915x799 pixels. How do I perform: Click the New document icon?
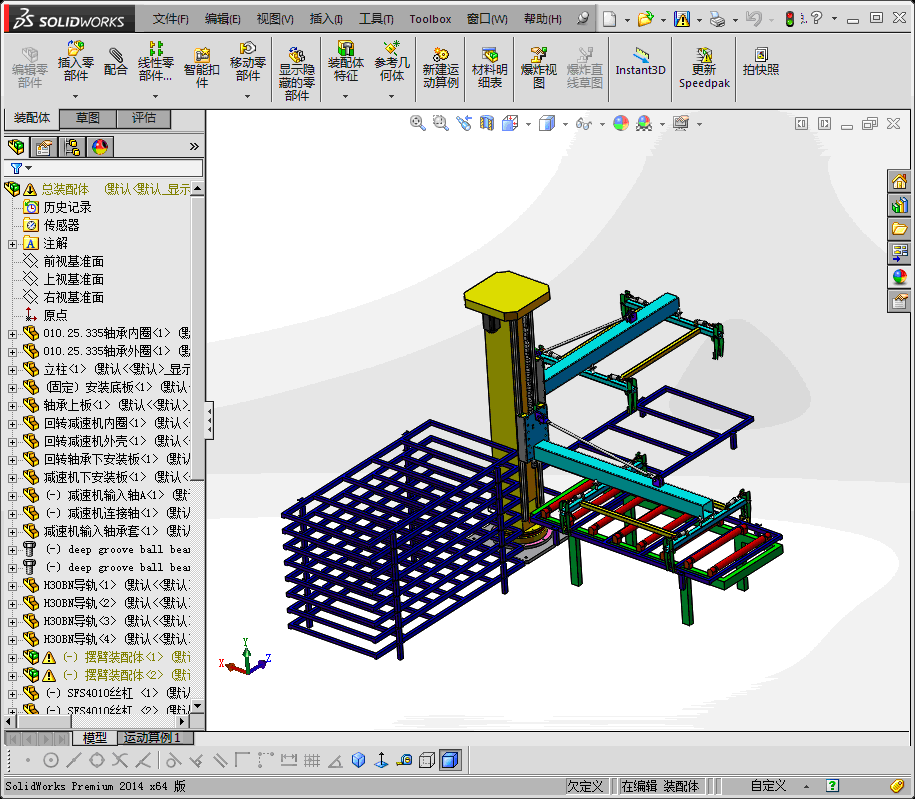(609, 19)
